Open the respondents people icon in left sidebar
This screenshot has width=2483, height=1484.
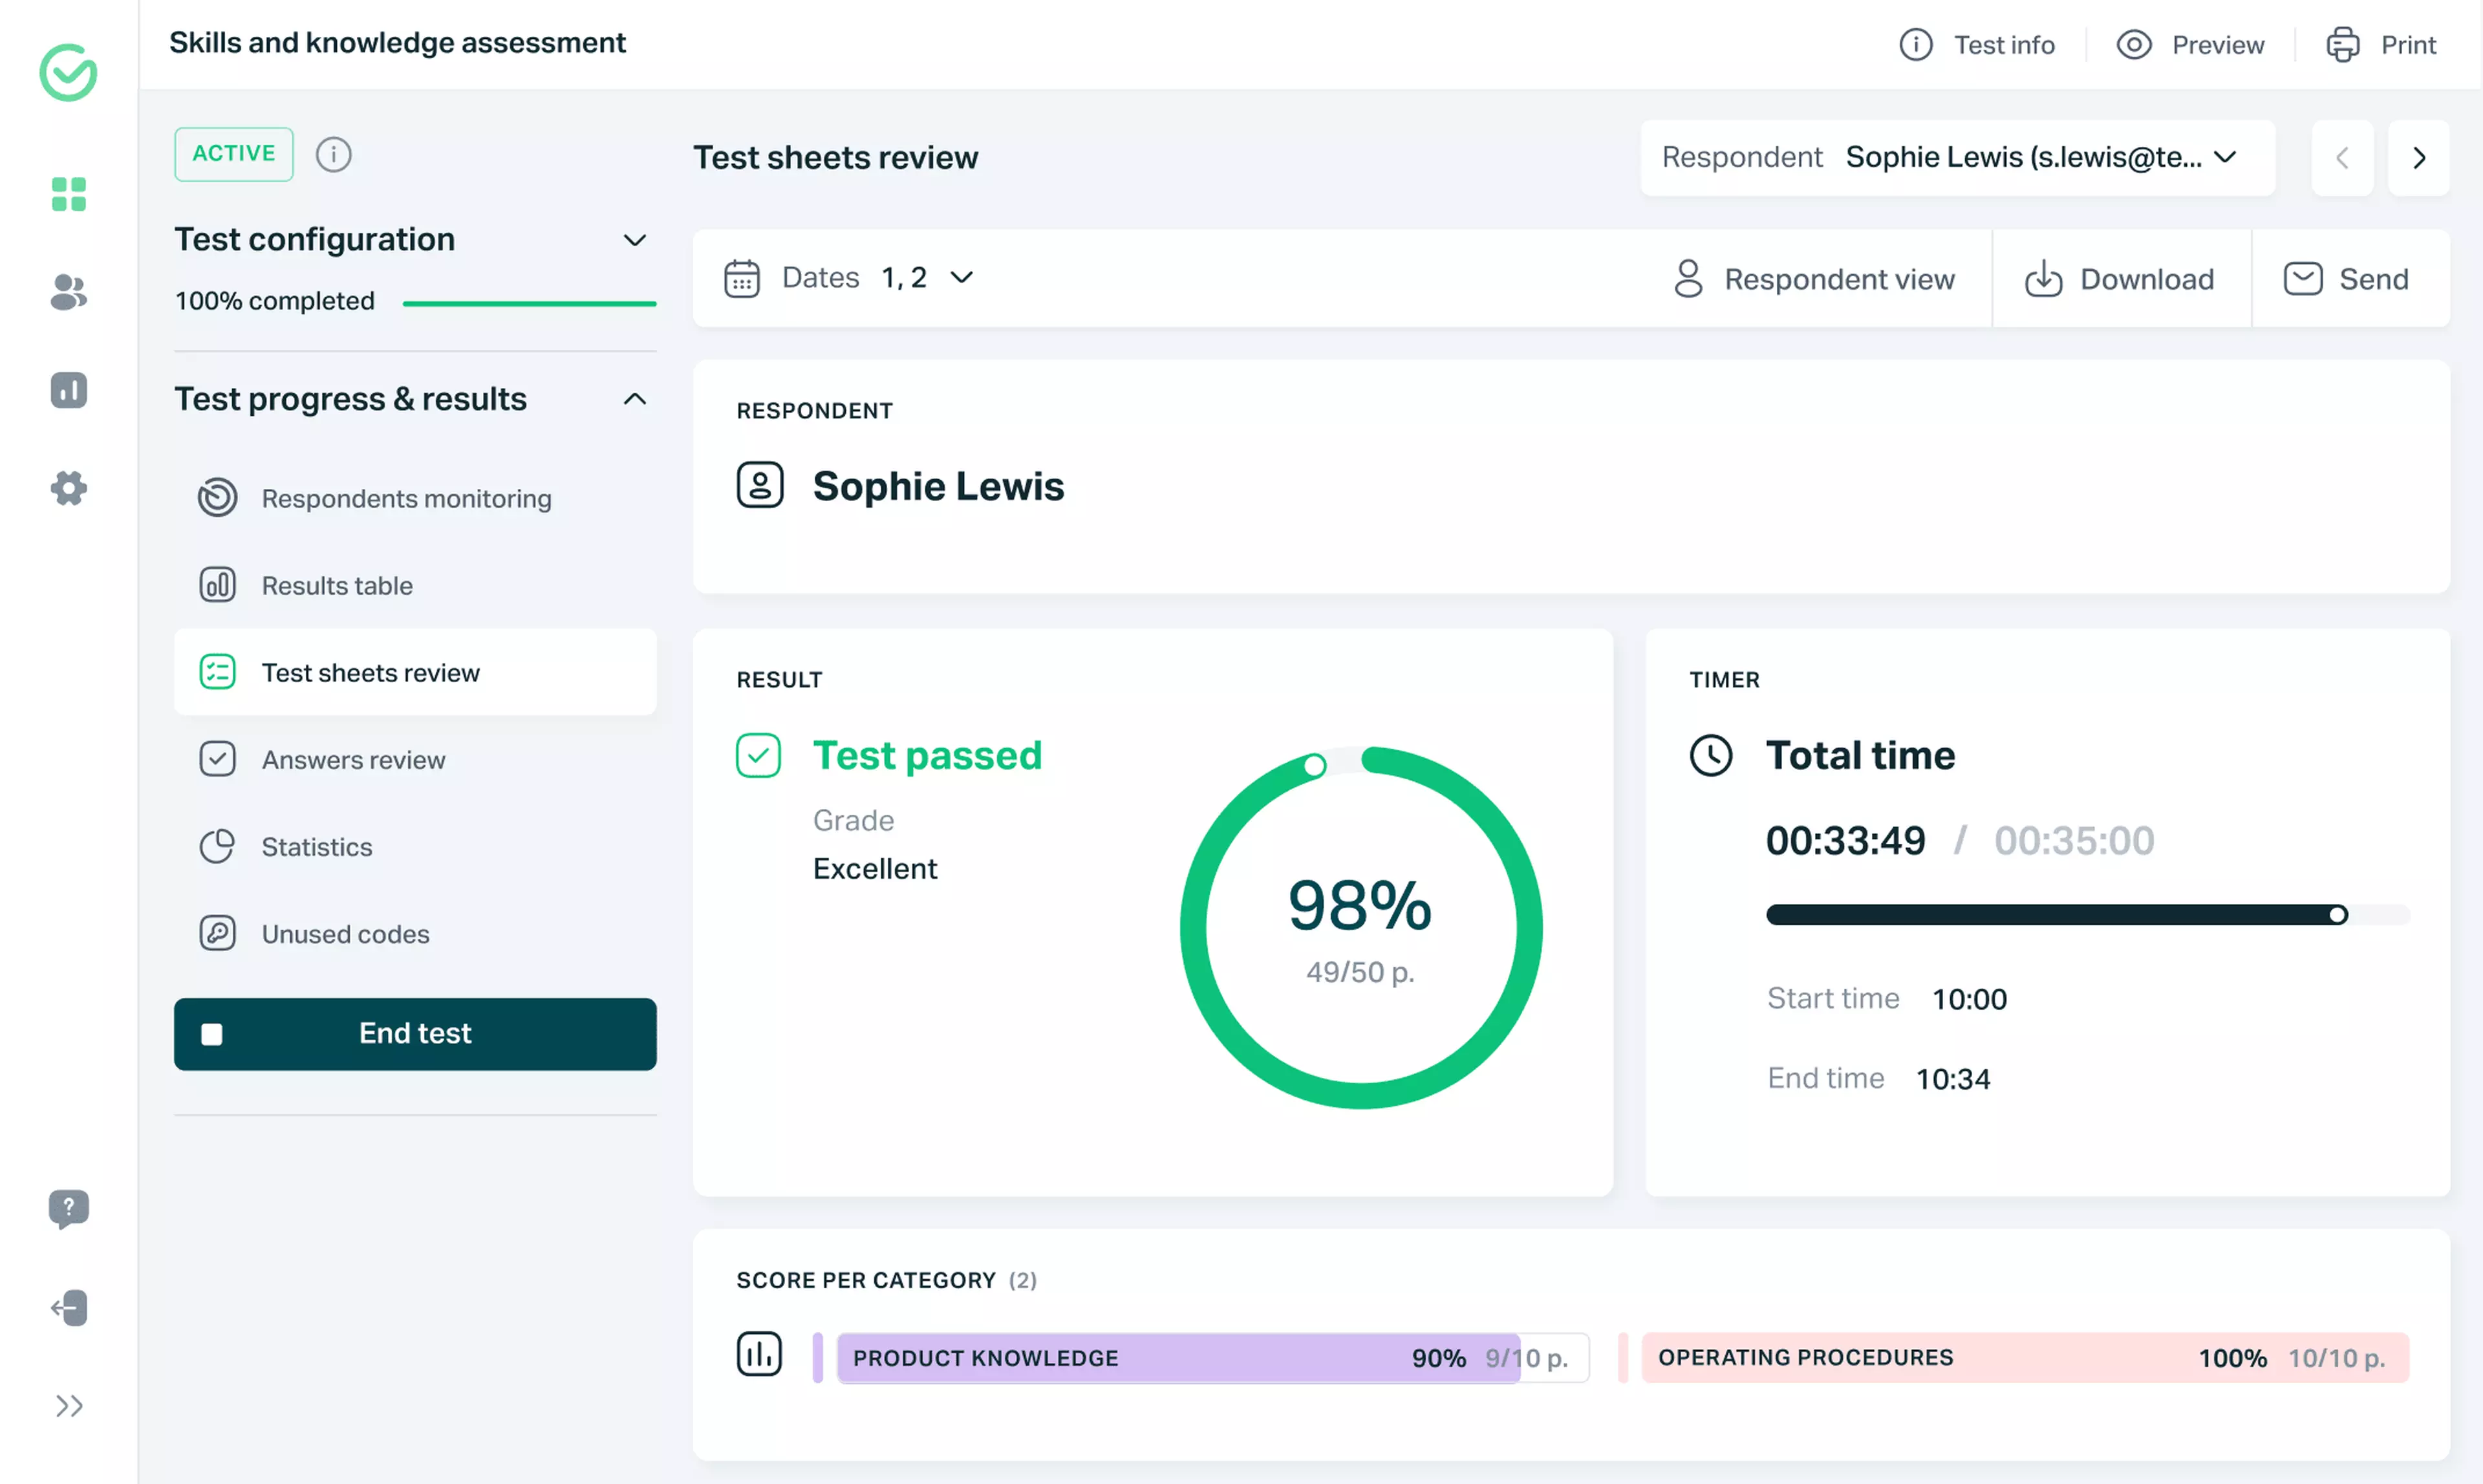tap(67, 293)
